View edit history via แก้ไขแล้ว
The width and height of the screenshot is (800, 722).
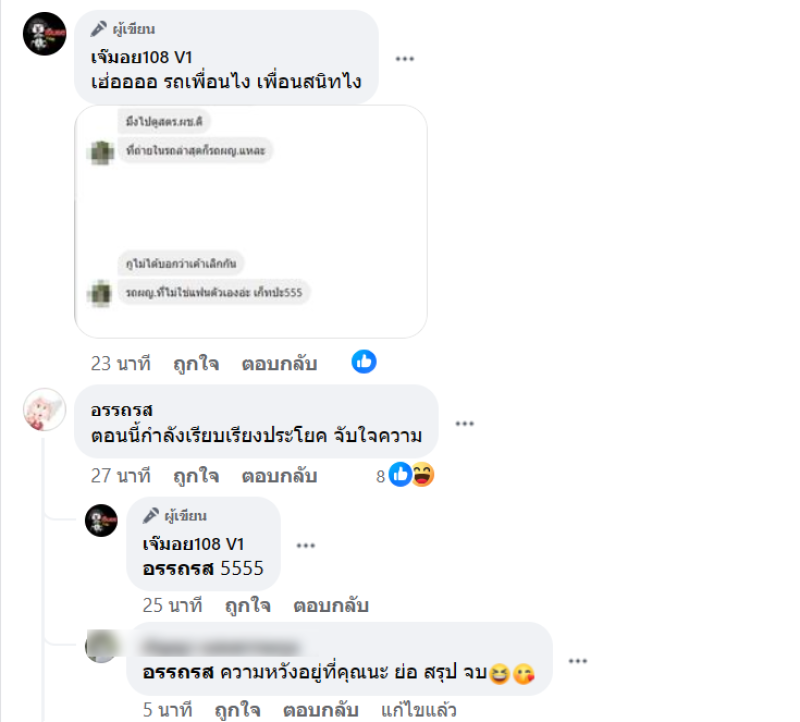pos(418,710)
